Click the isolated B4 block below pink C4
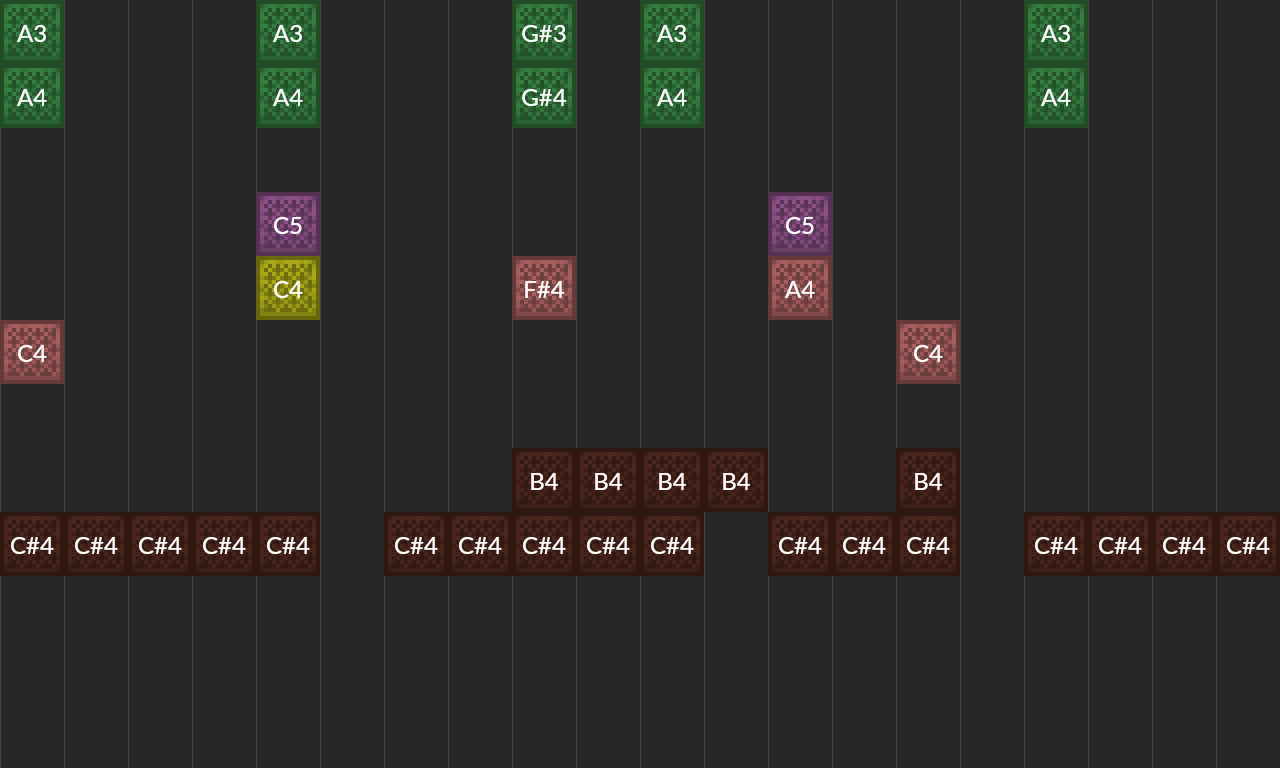Viewport: 1280px width, 768px height. coord(928,480)
